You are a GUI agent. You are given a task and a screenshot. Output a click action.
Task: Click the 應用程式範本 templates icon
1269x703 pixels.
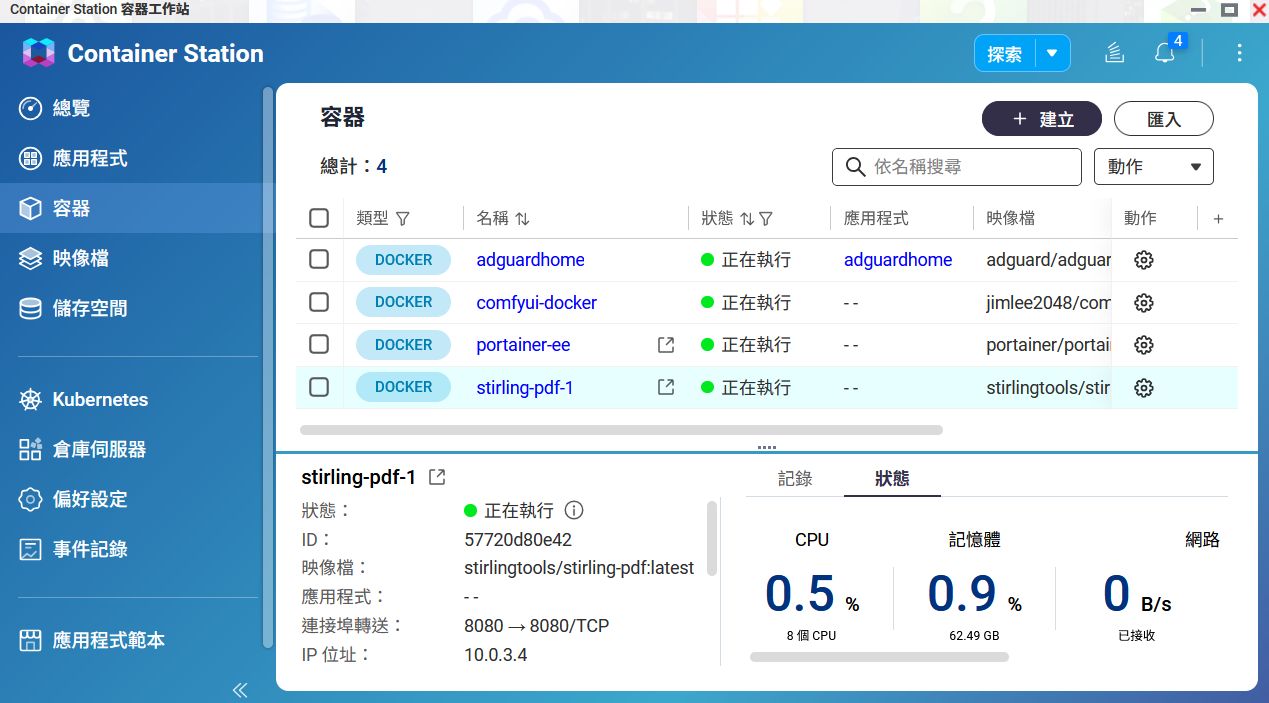[31, 640]
